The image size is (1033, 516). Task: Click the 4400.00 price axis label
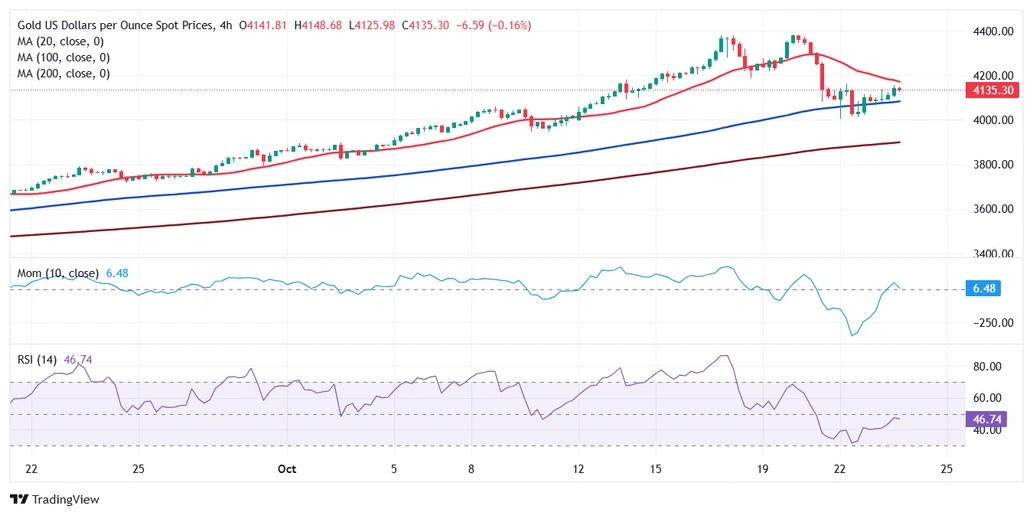993,32
